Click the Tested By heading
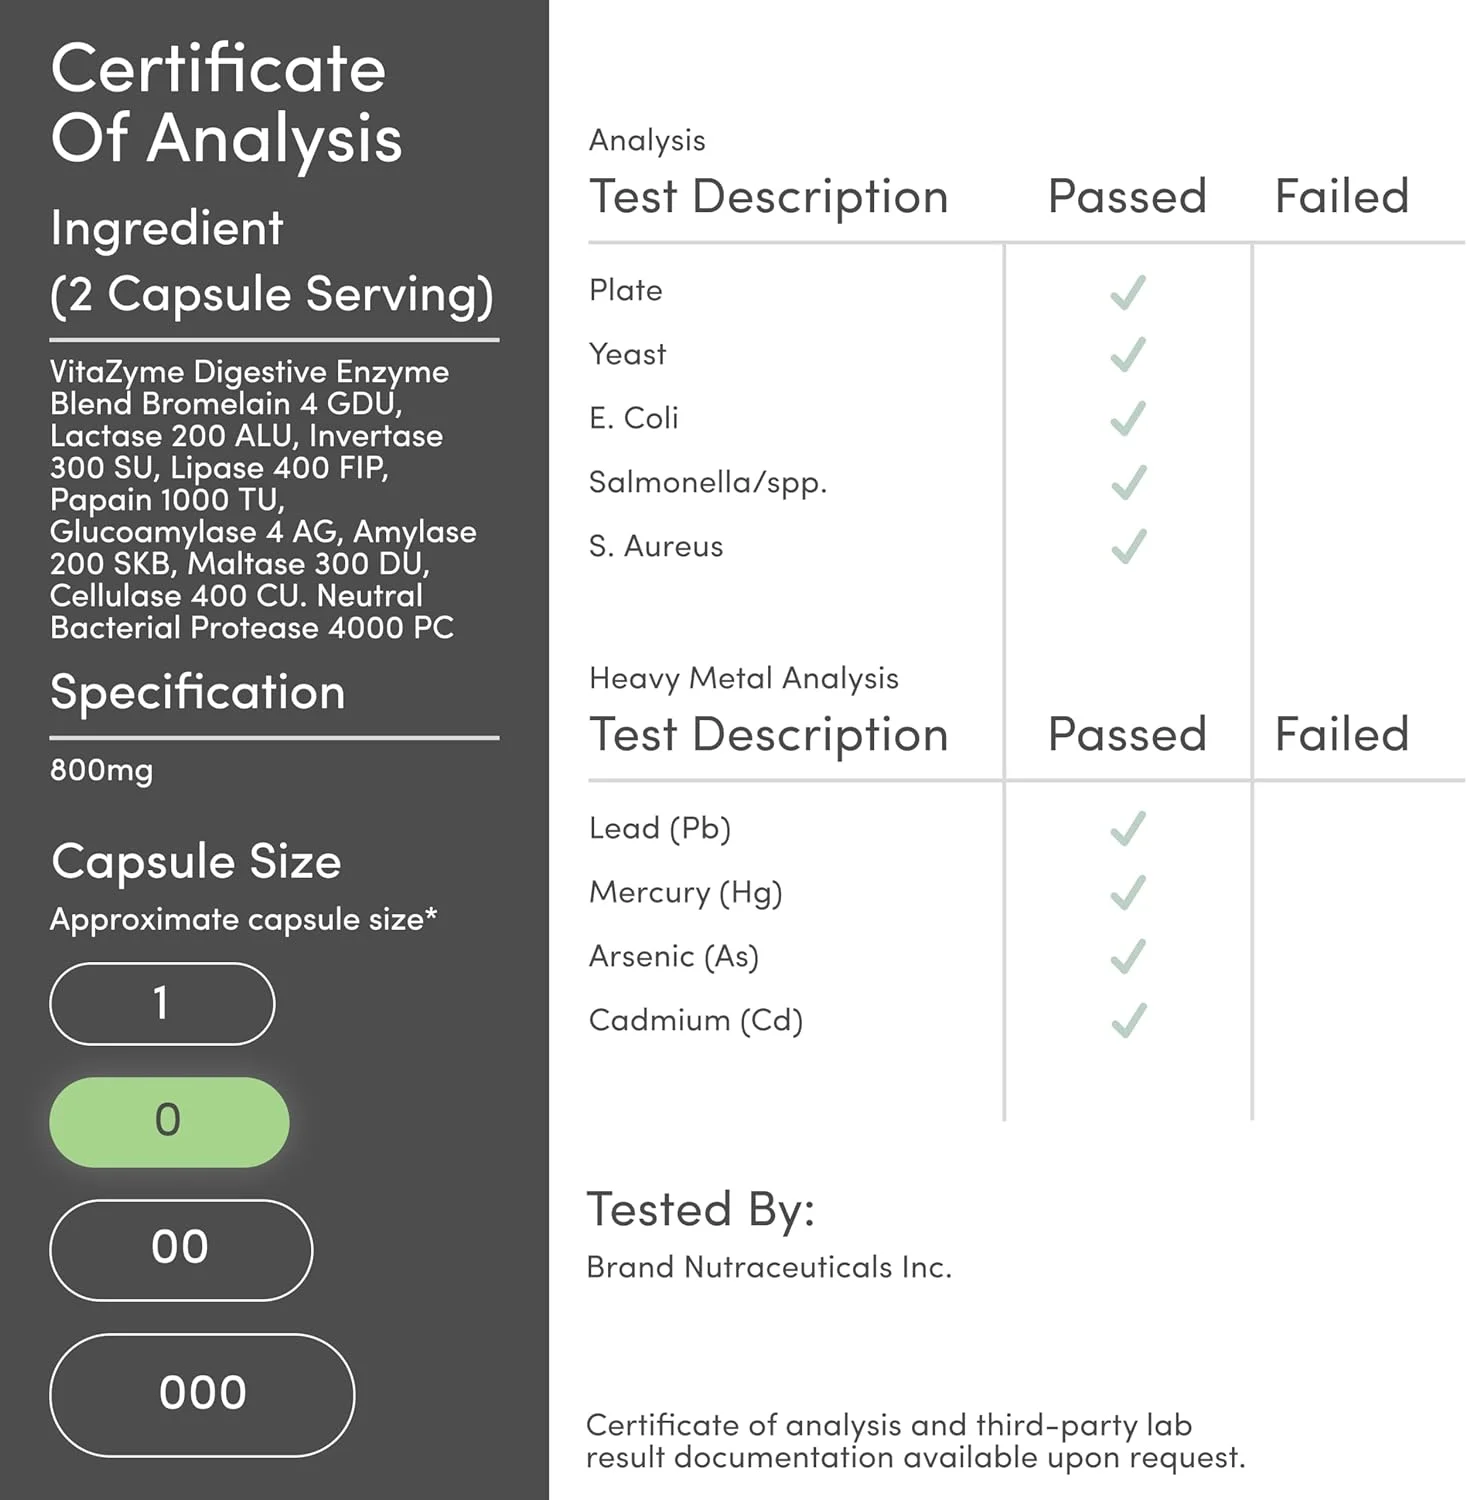 coord(700,1209)
